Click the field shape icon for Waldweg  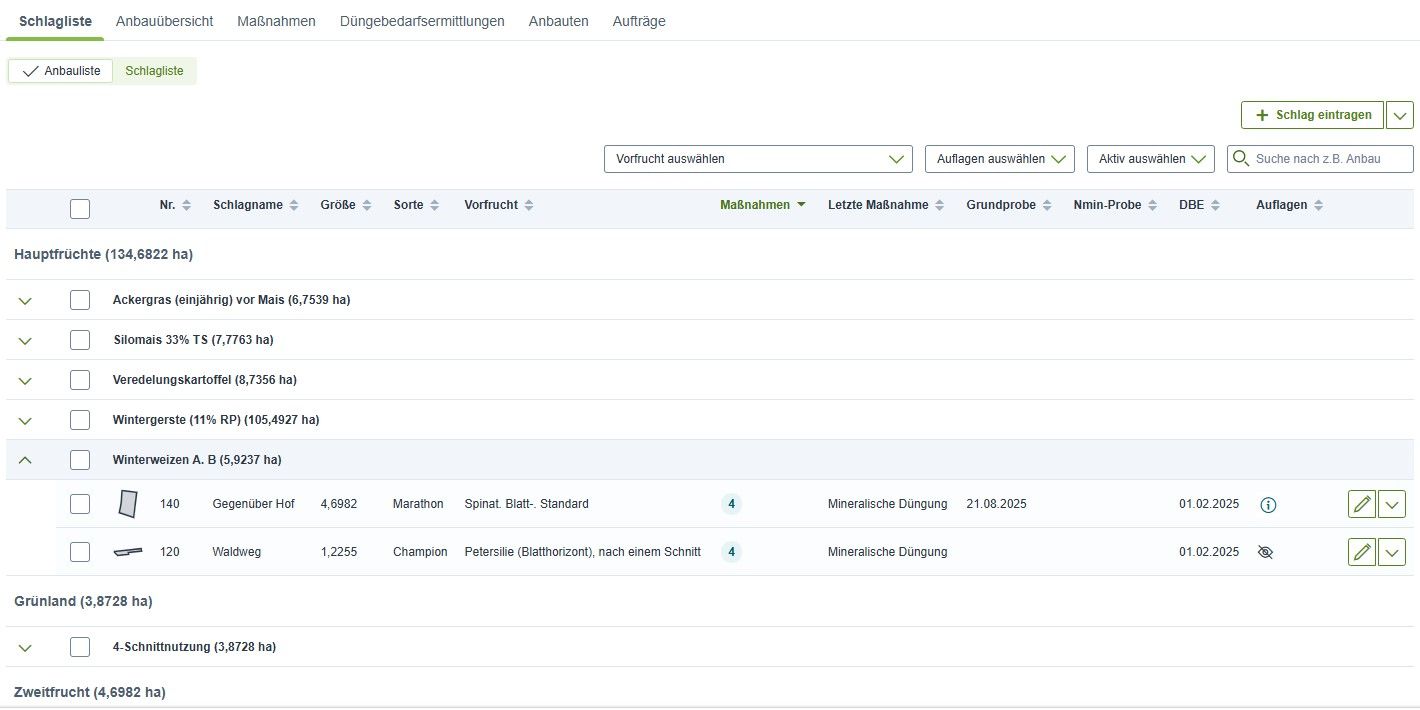127,552
